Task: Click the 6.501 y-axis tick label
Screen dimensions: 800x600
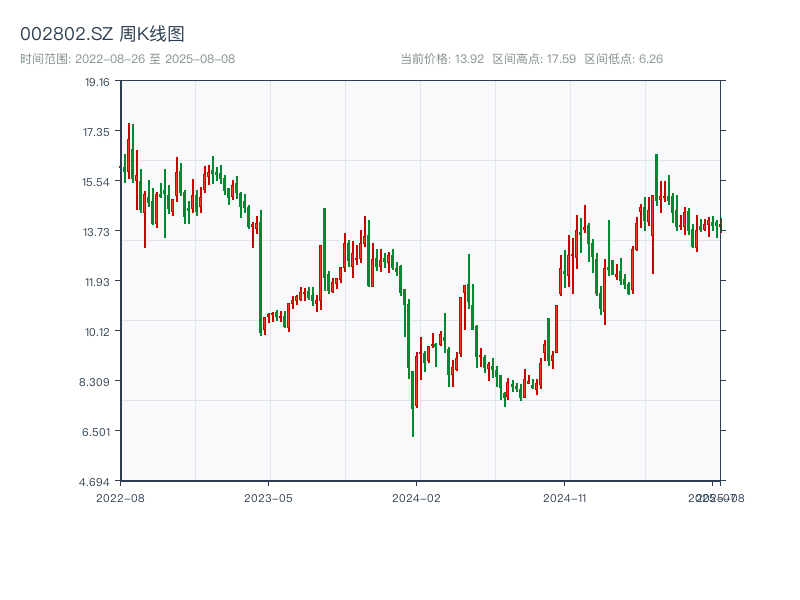Action: click(x=97, y=432)
